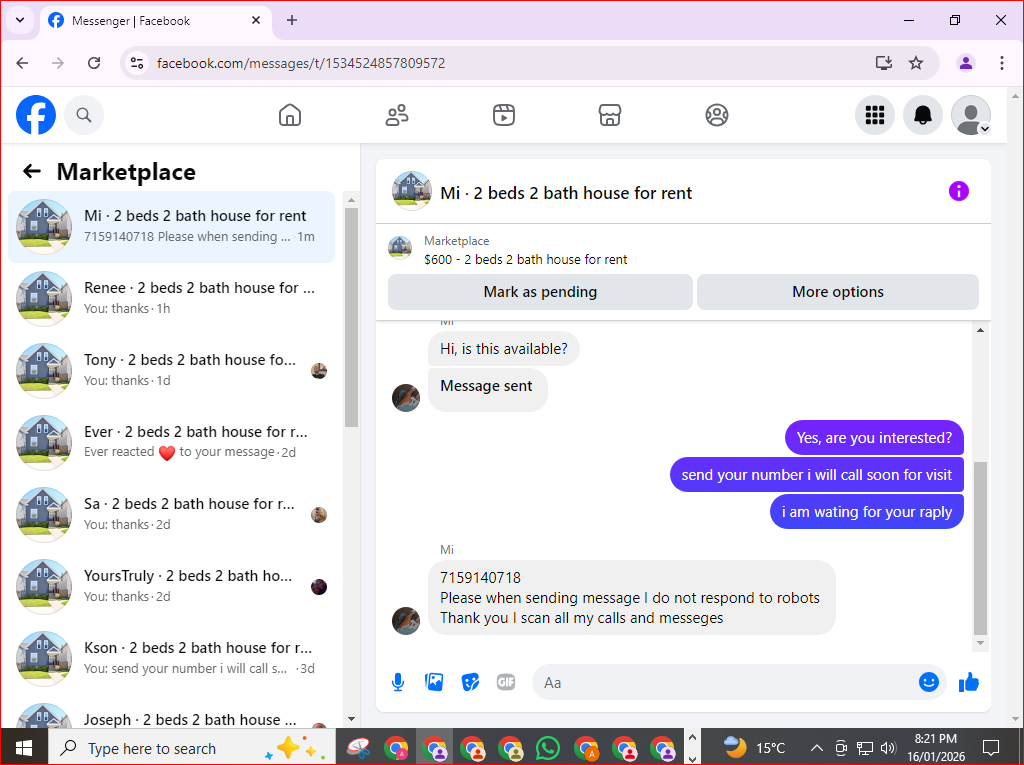Image resolution: width=1024 pixels, height=765 pixels.
Task: Open the volume speaker tray icon
Action: 888,748
